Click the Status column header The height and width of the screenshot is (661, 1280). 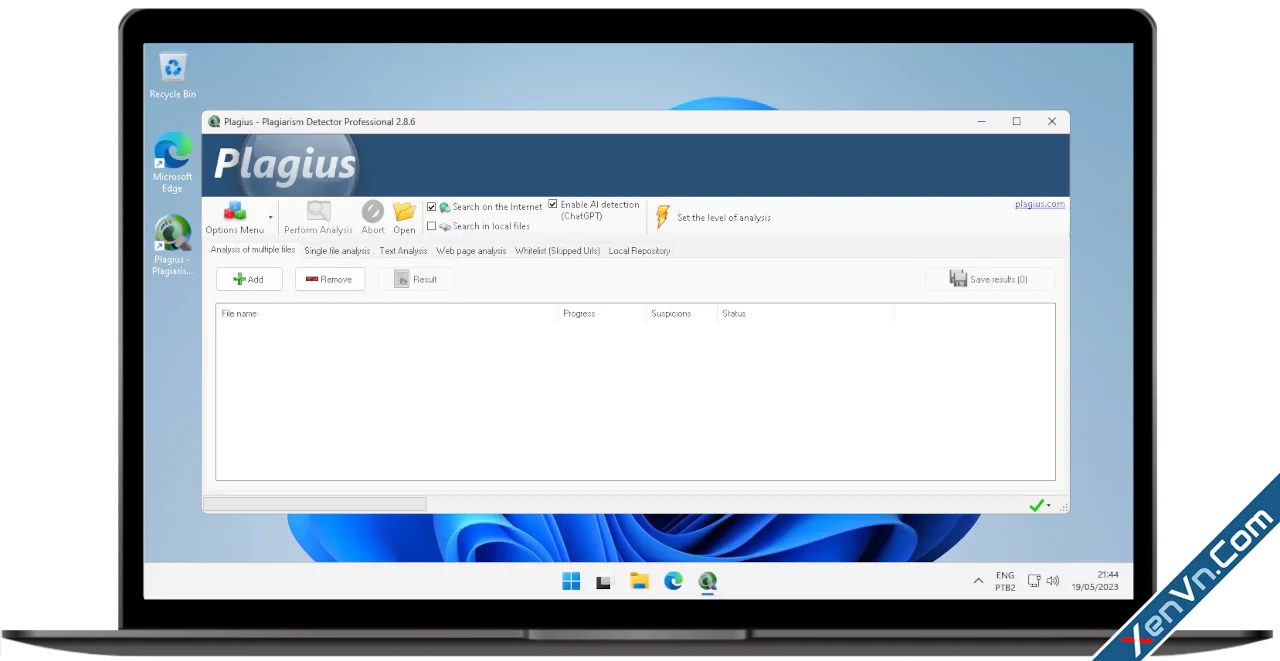(x=805, y=314)
